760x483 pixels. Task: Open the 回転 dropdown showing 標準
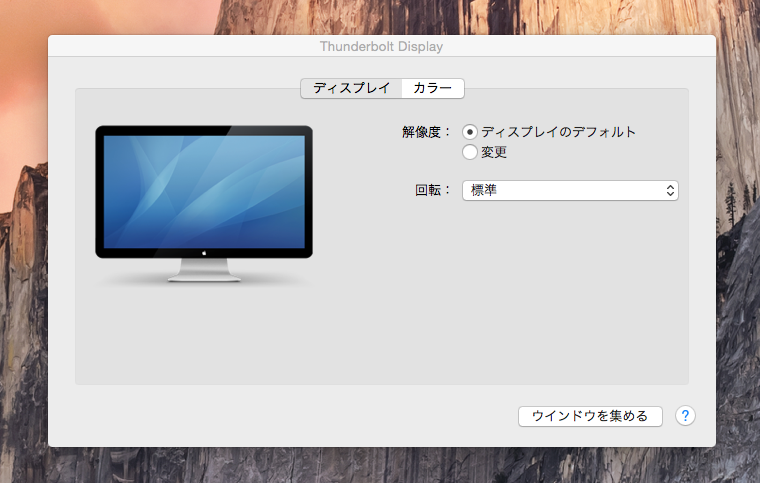point(570,190)
